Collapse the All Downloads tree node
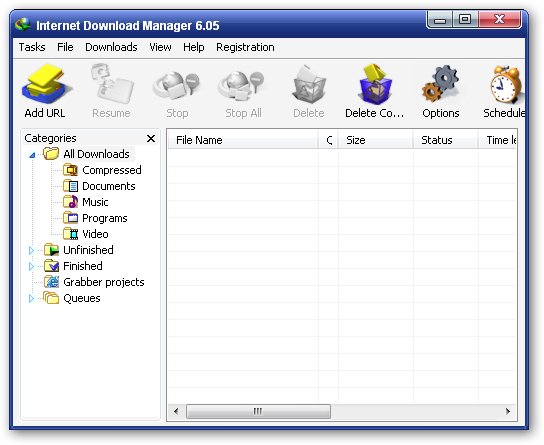This screenshot has height=445, width=544. tap(32, 155)
